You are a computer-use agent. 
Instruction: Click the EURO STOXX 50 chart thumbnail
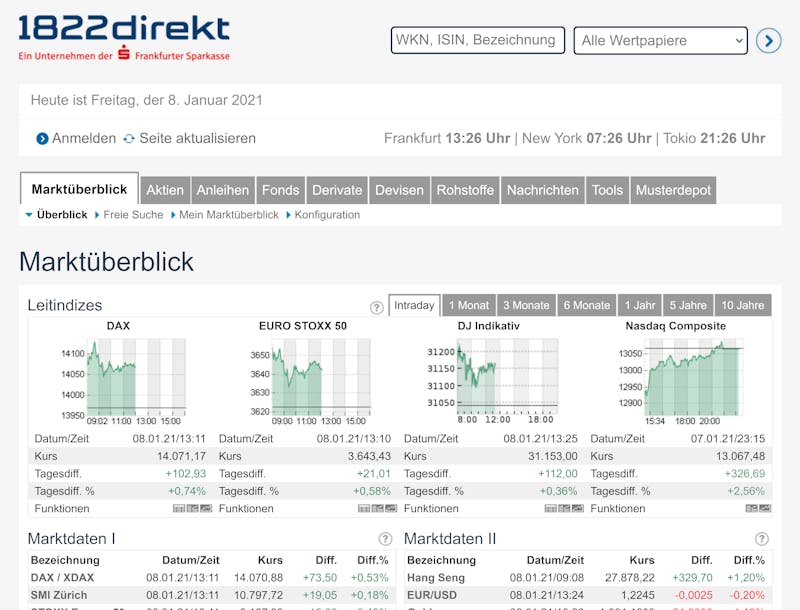[x=309, y=380]
